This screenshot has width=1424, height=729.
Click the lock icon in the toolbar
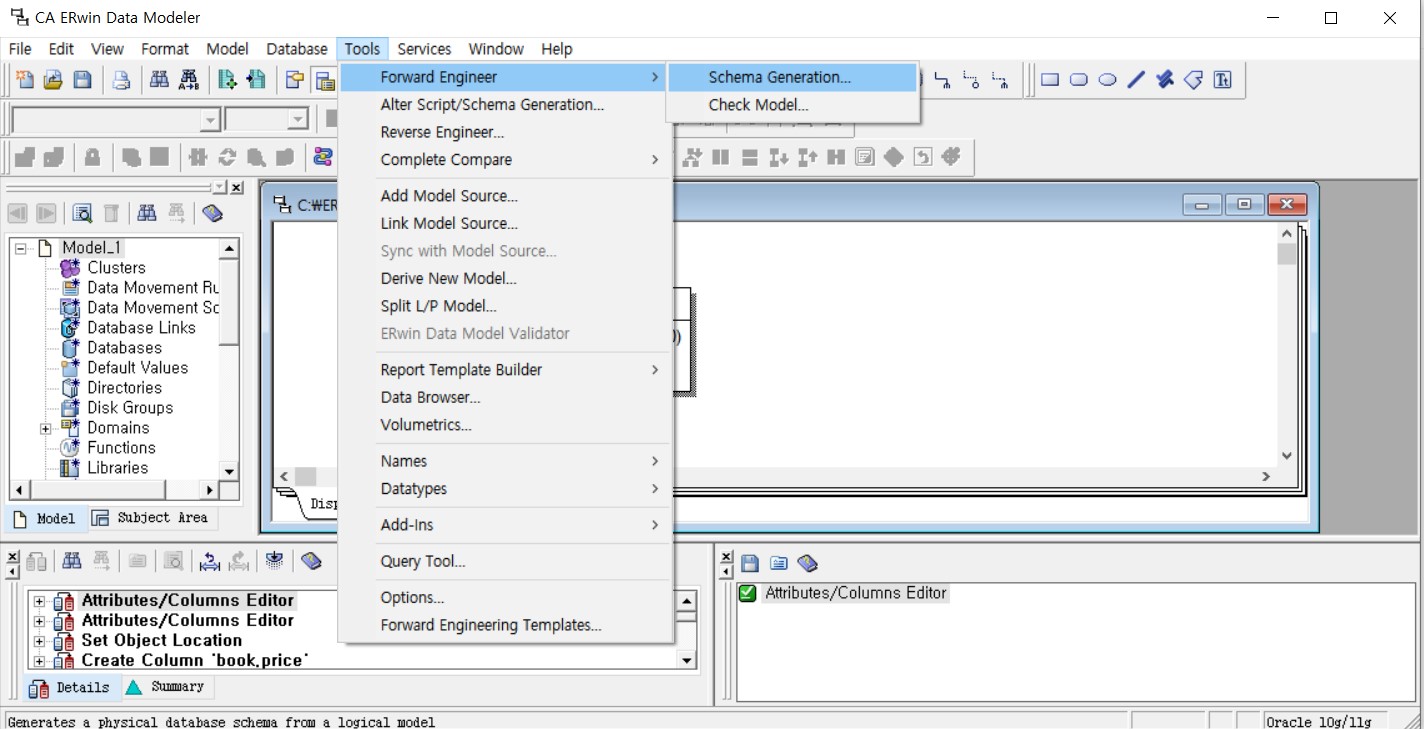92,157
